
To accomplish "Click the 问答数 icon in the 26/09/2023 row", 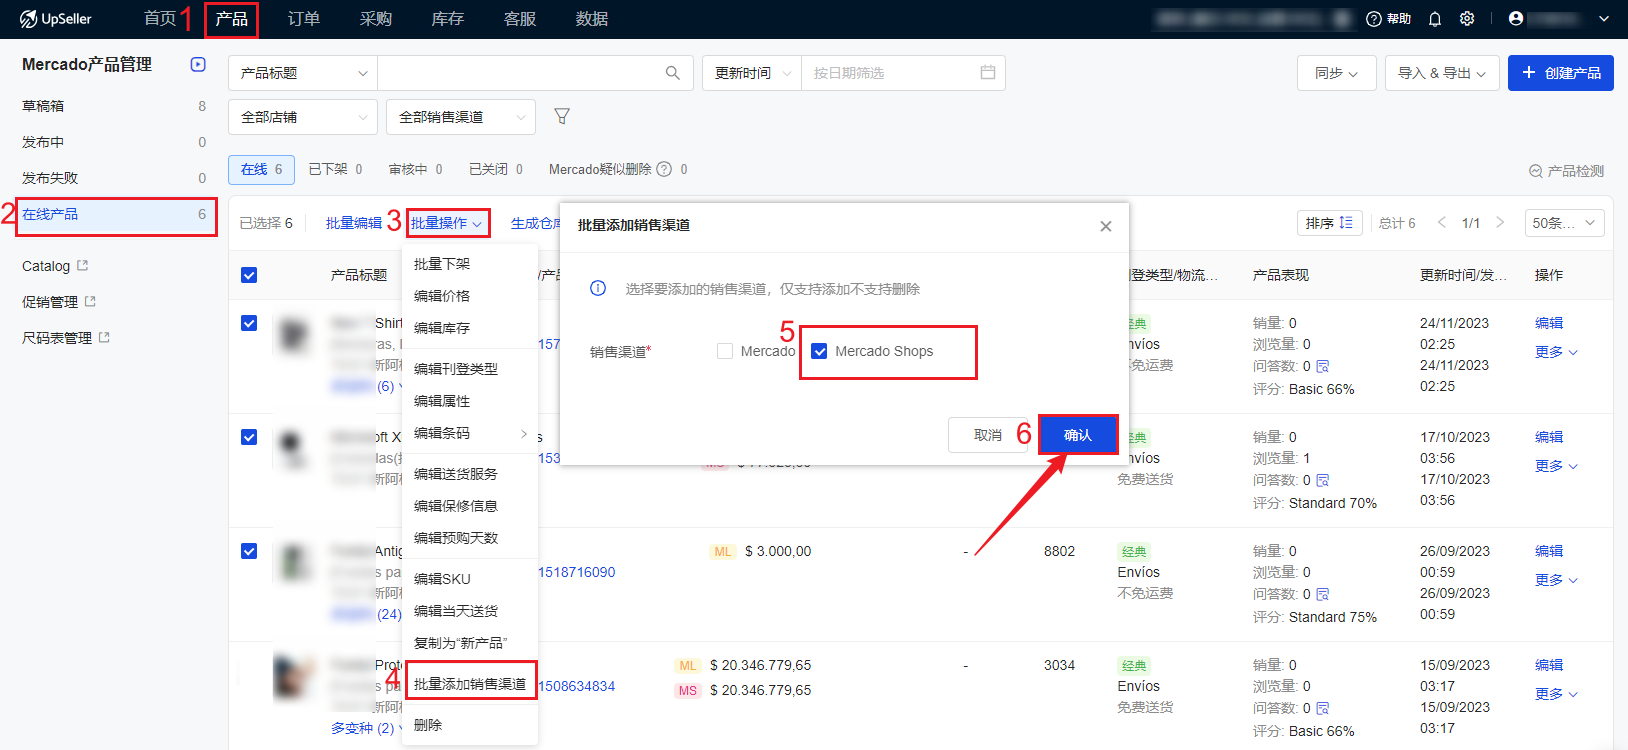I will click(1323, 594).
